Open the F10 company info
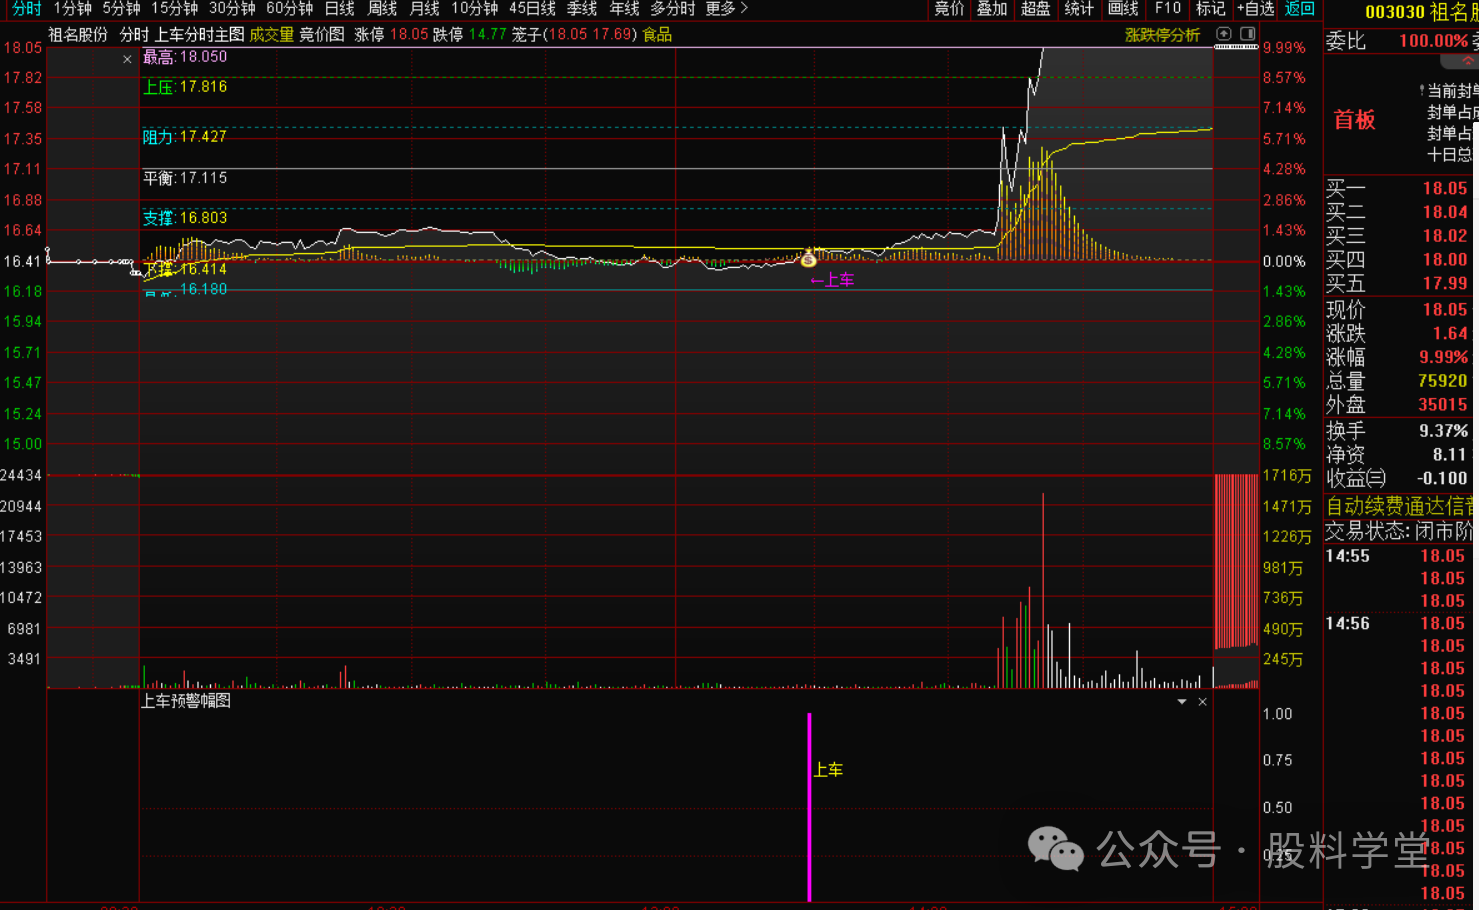The height and width of the screenshot is (910, 1479). point(1167,9)
